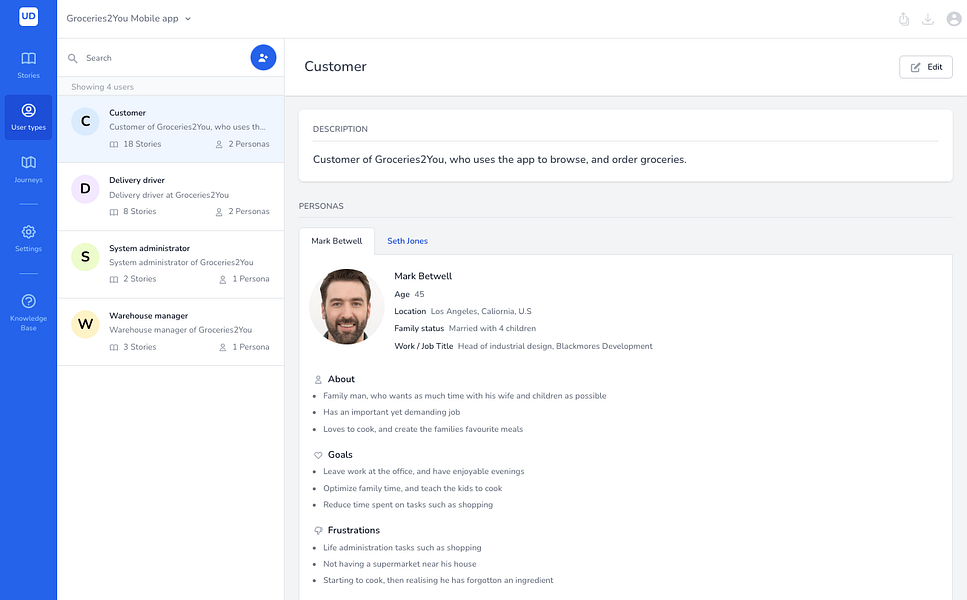Click the Edit button for Customer
Viewport: 967px width, 600px height.
click(x=925, y=66)
